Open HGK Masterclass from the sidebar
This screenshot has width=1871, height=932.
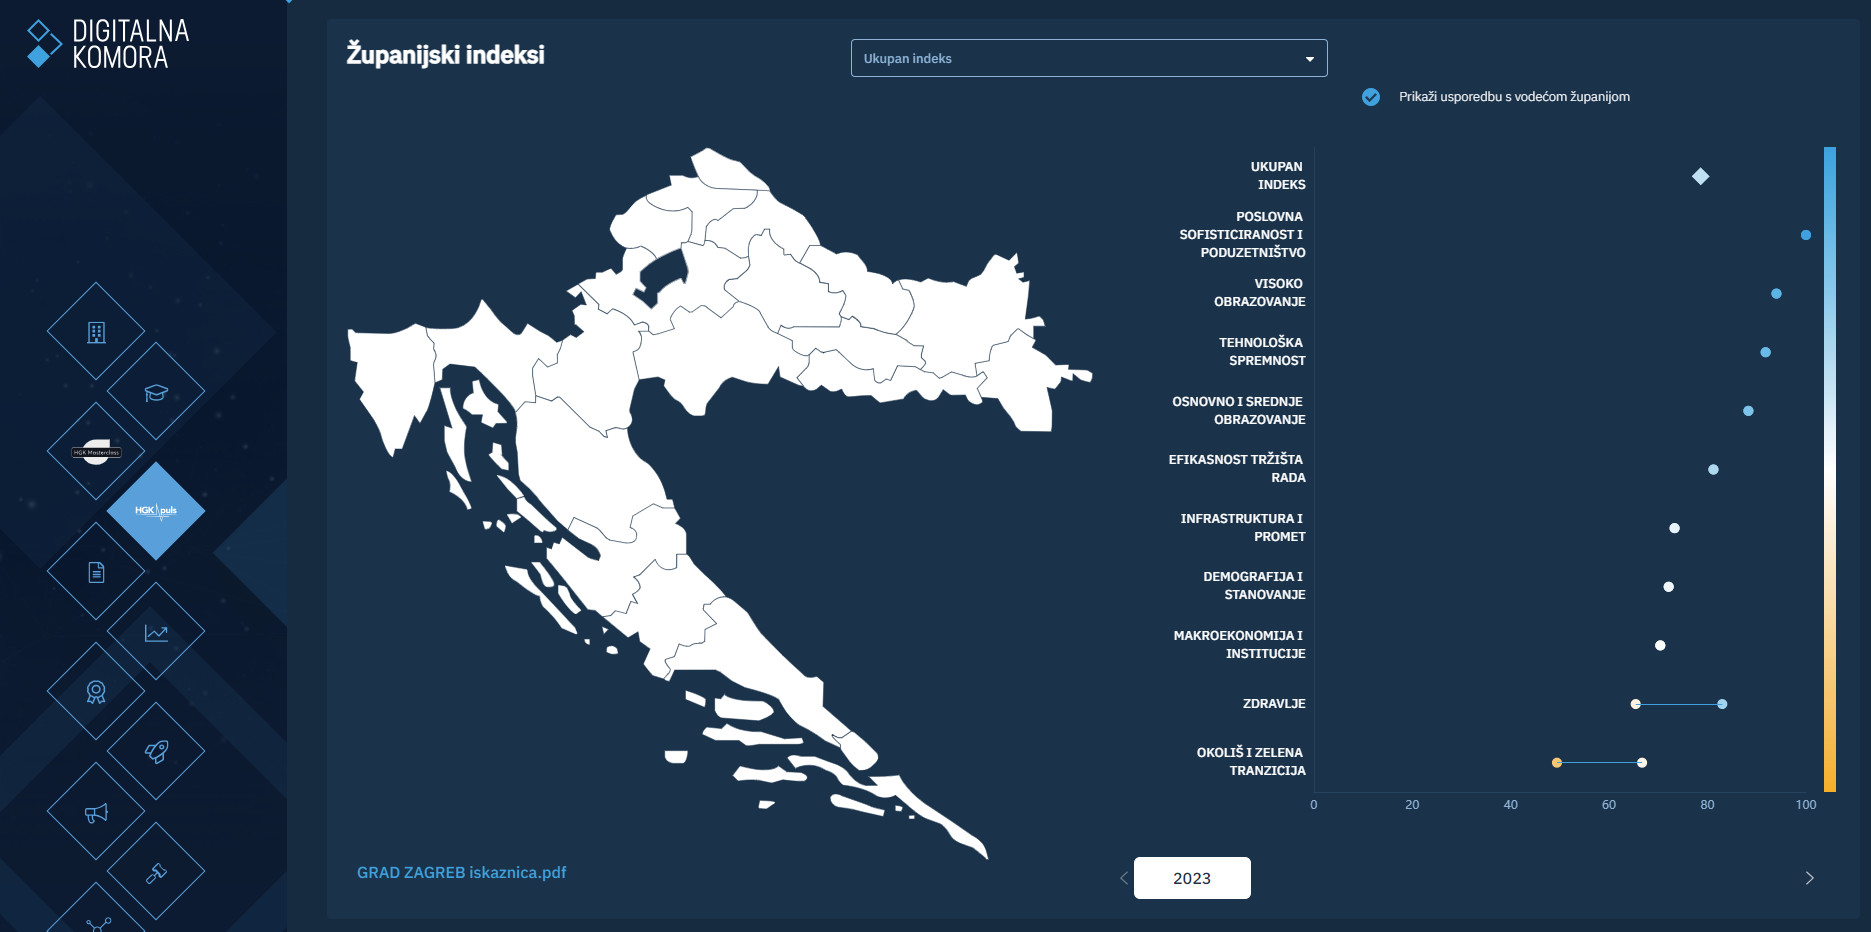[x=95, y=452]
